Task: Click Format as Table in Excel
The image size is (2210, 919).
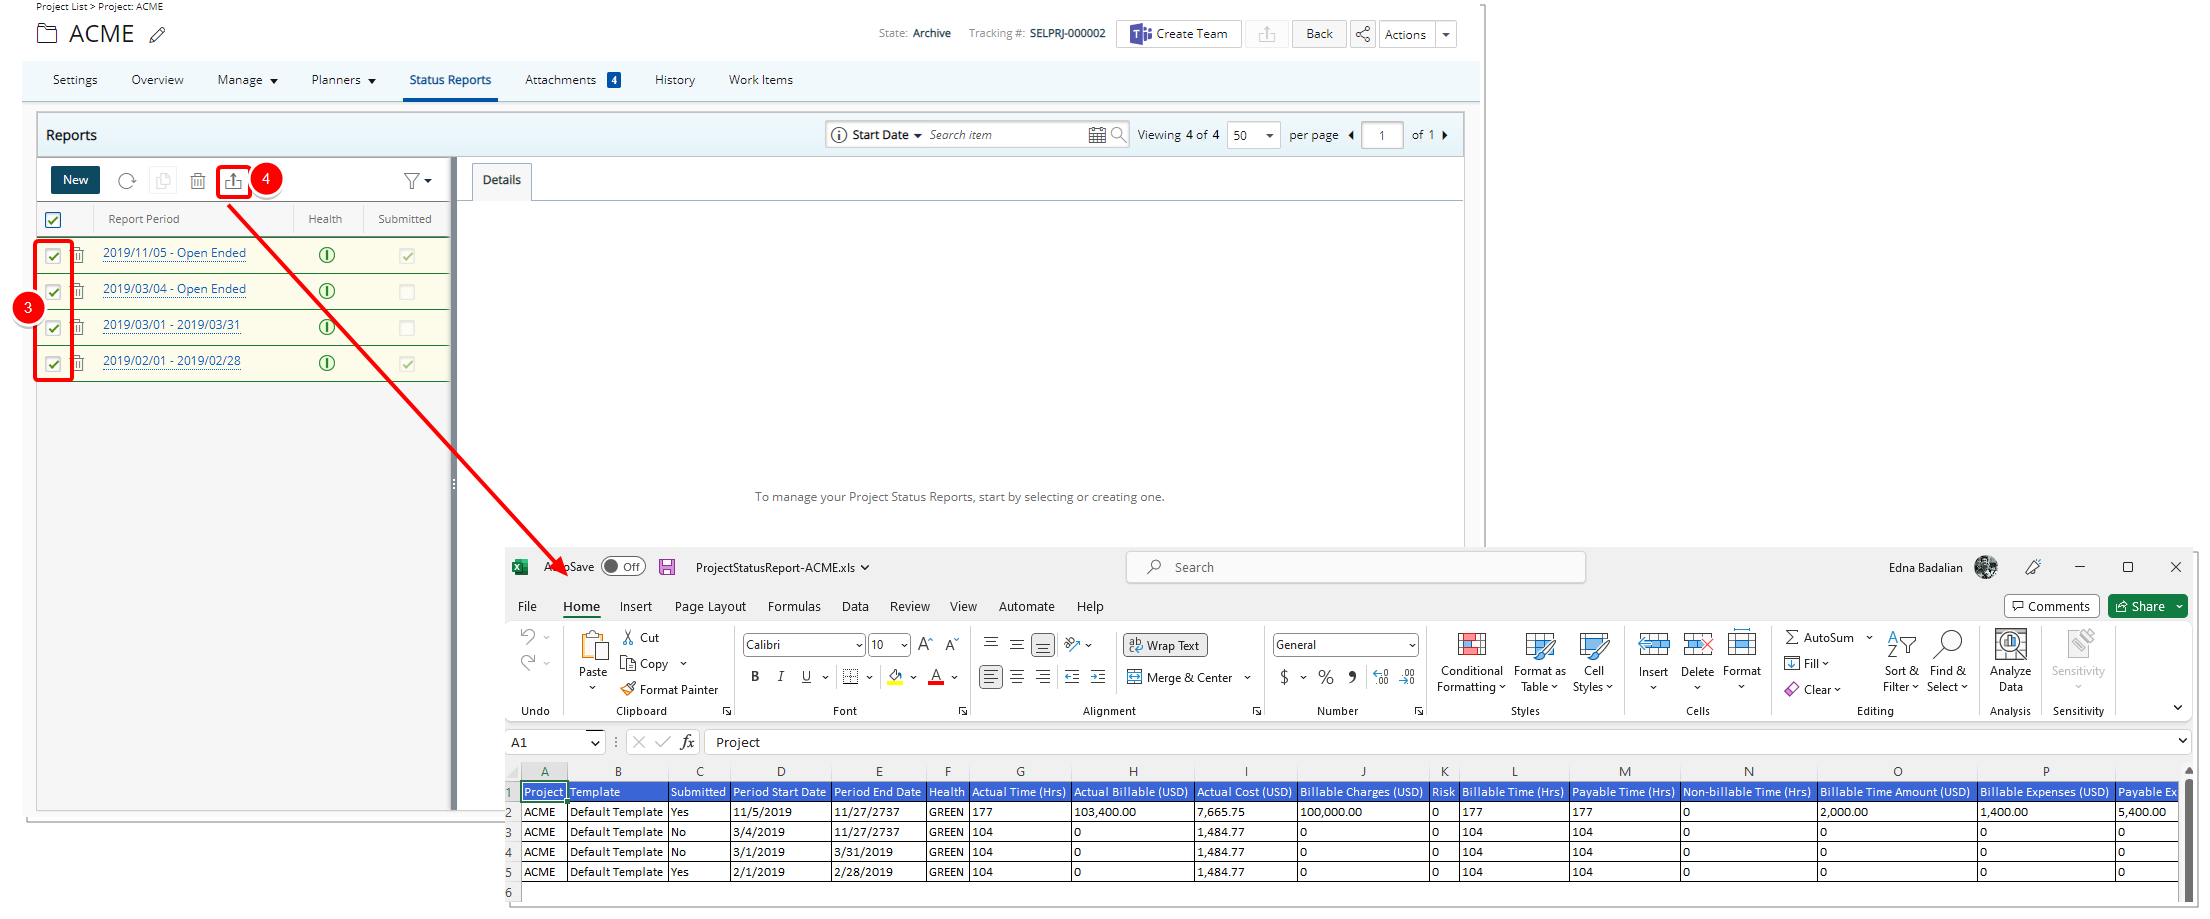Action: point(1539,661)
